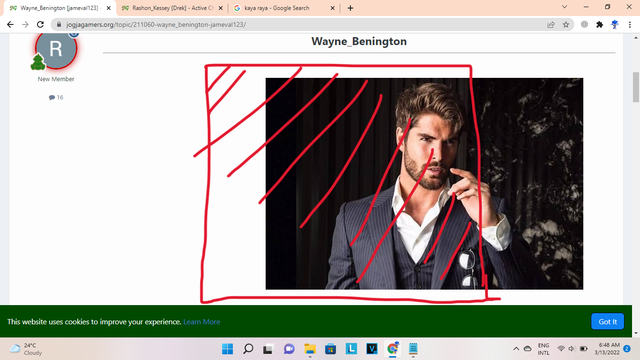The image size is (640, 360).
Task: Open Teams Chat on taskbar
Action: click(x=289, y=349)
